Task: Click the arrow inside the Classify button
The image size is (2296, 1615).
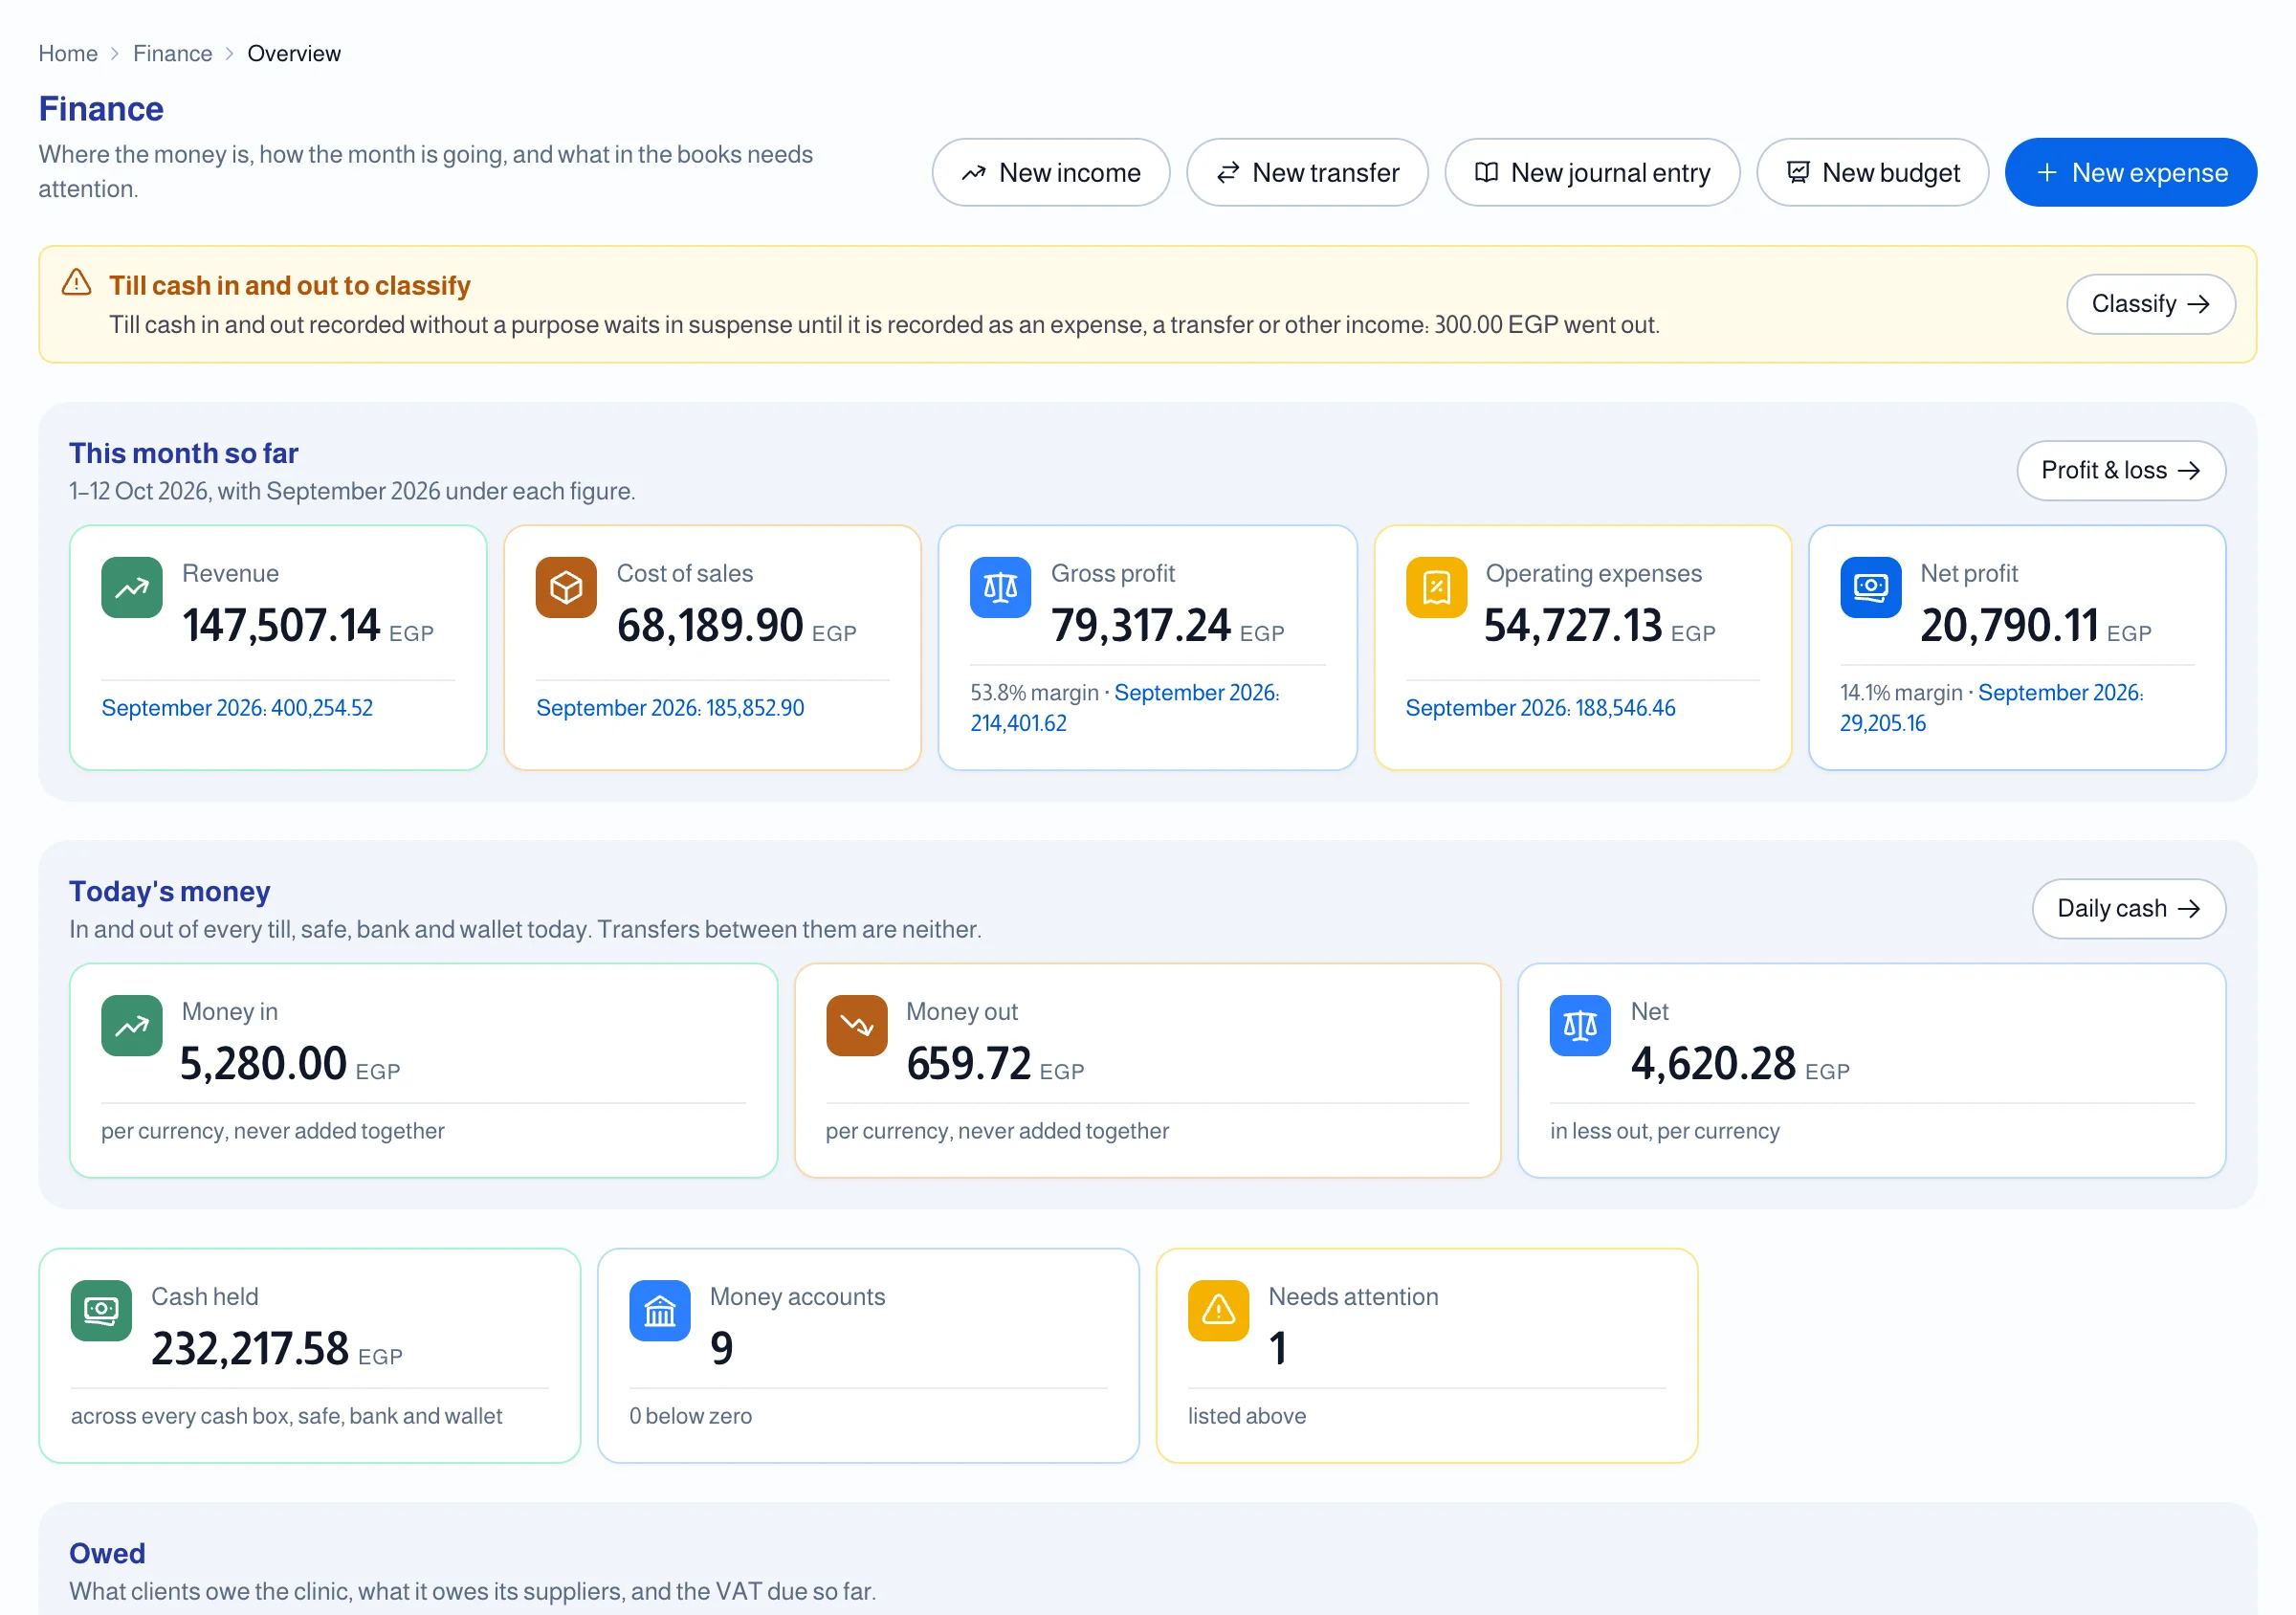Action: point(2198,304)
